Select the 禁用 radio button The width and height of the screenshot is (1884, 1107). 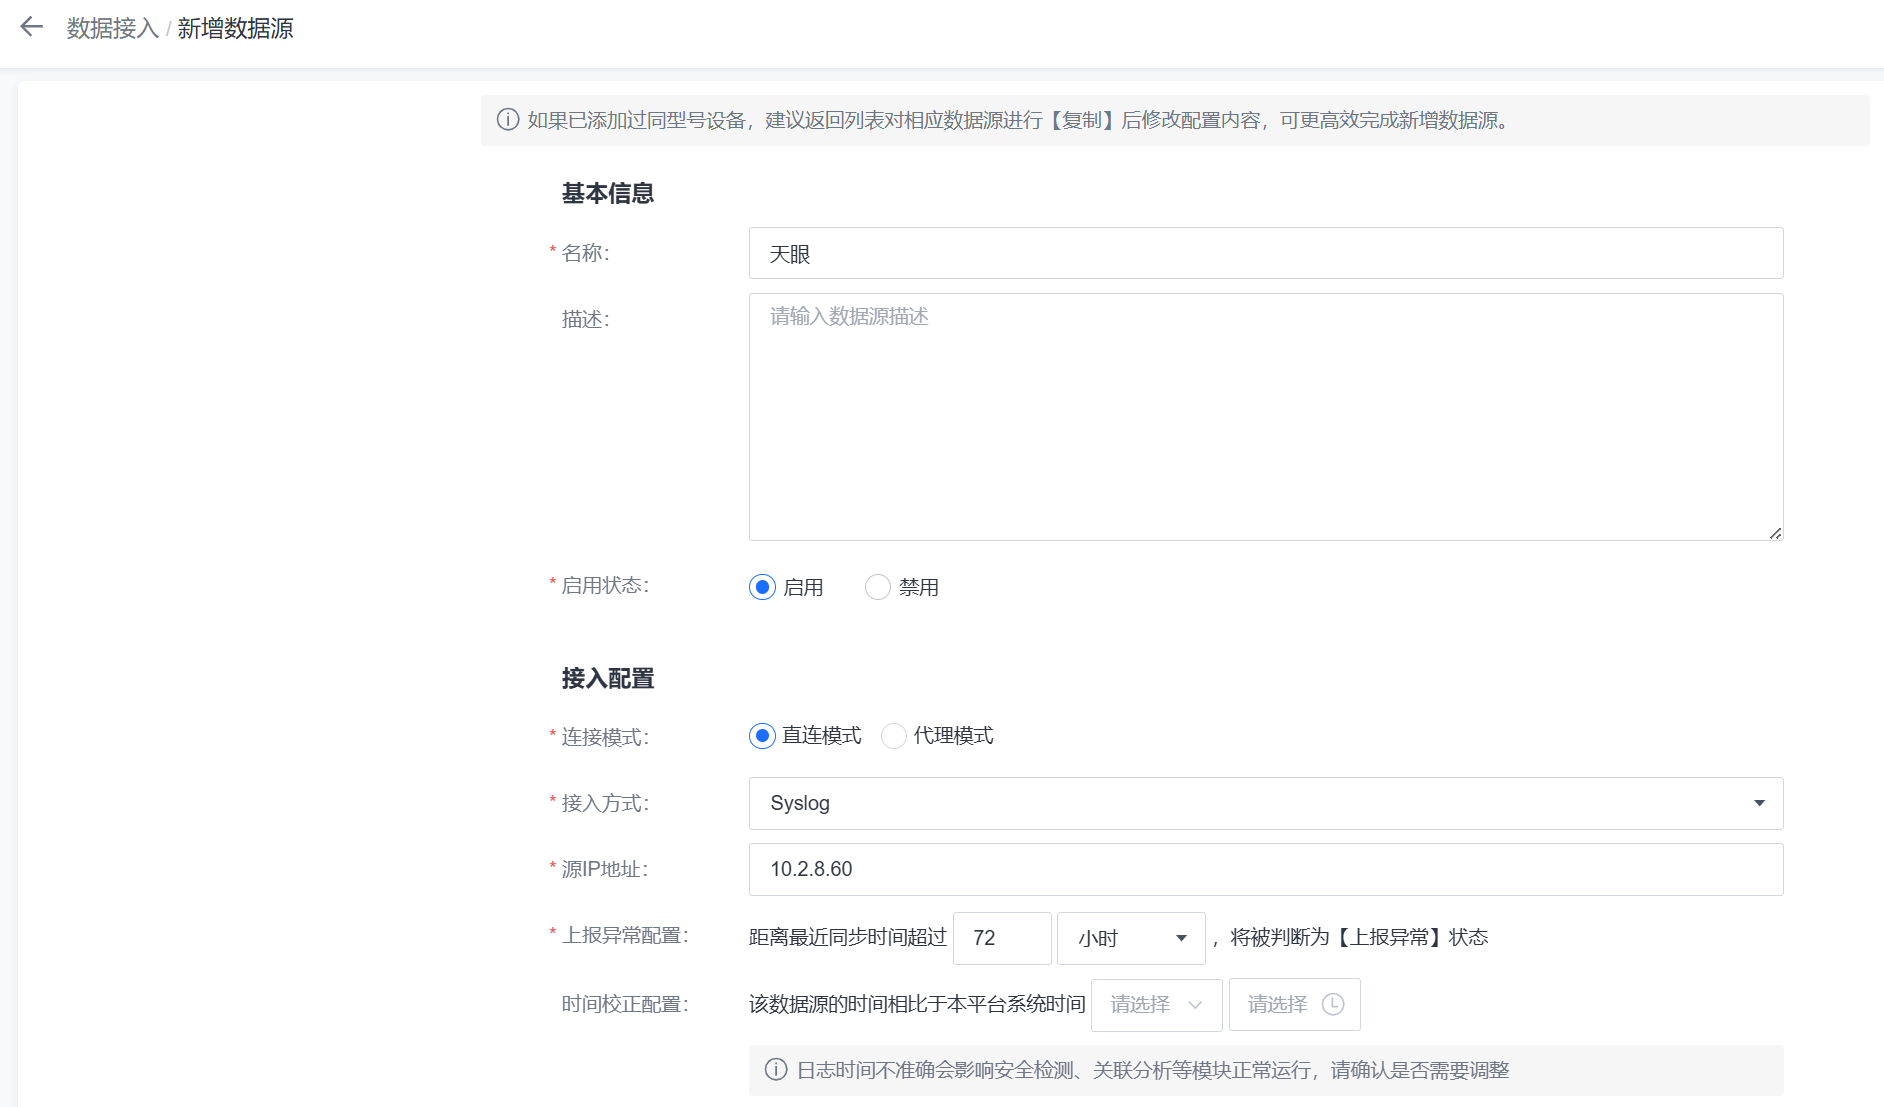pos(877,587)
